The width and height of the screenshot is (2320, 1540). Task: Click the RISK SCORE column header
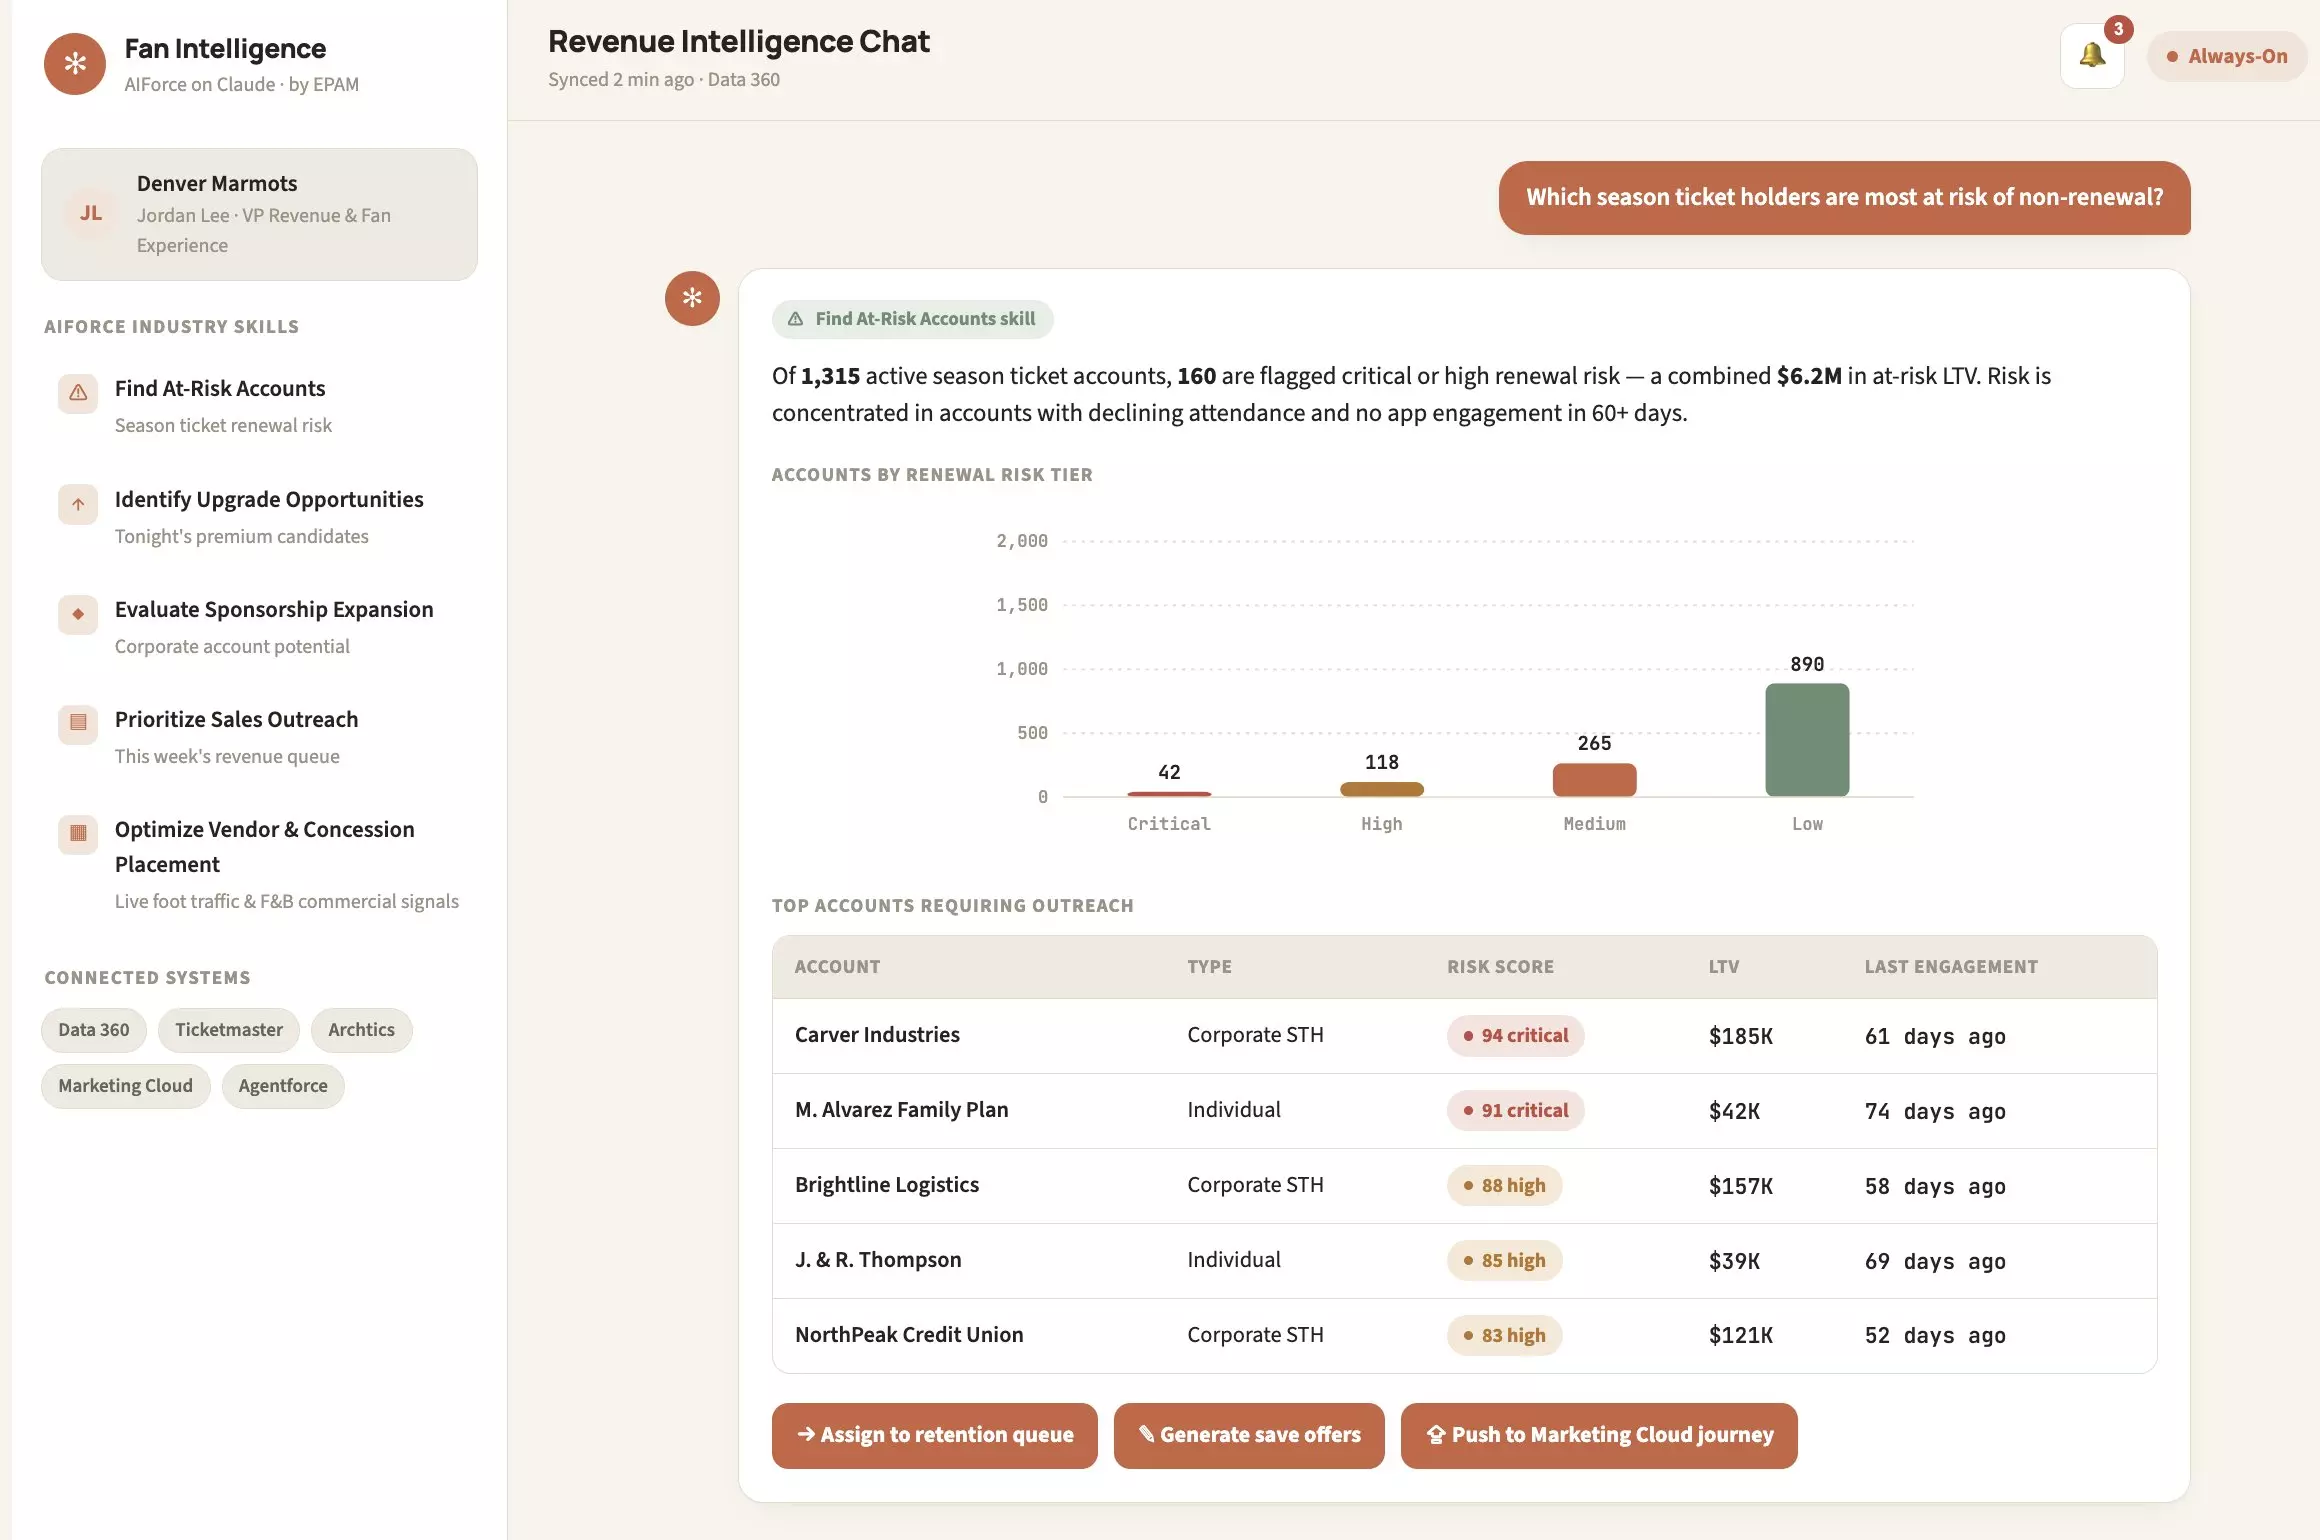(x=1500, y=967)
